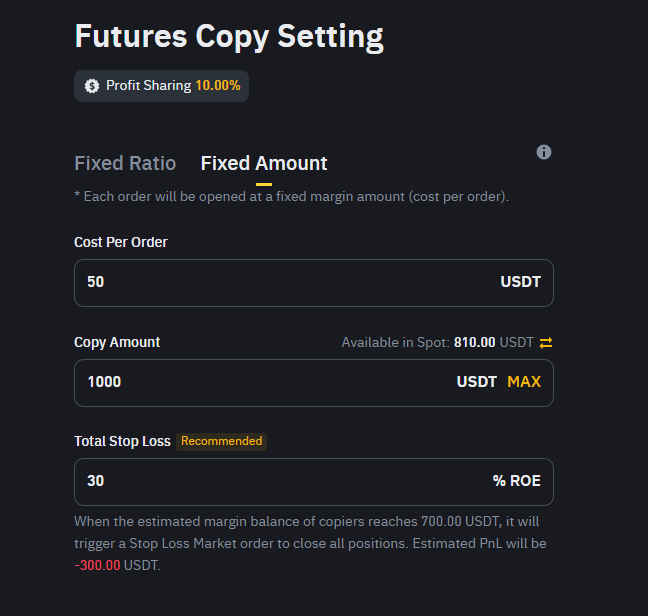Focus the Cost Per Order input field

[x=280, y=282]
